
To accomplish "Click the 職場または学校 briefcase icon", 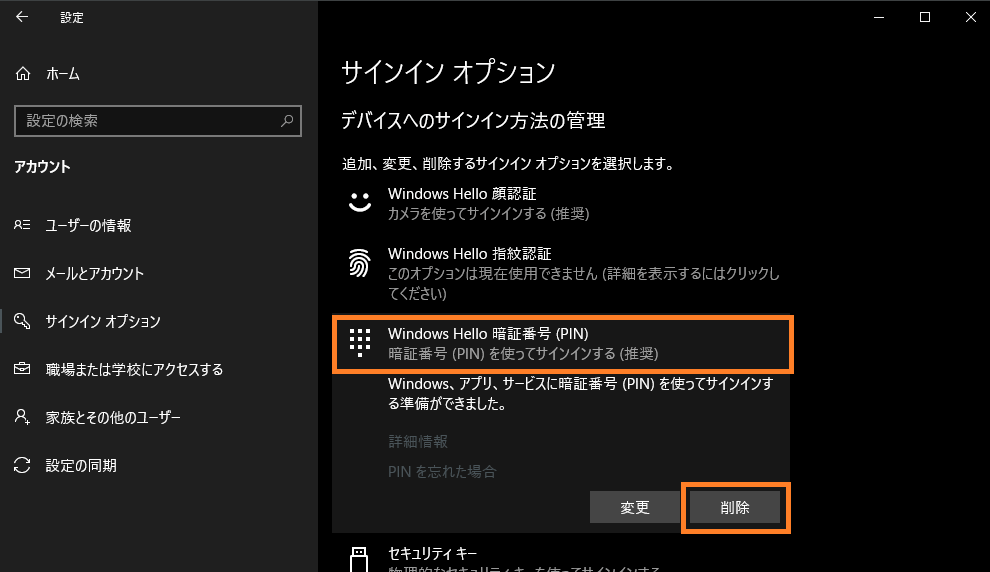I will (x=22, y=369).
